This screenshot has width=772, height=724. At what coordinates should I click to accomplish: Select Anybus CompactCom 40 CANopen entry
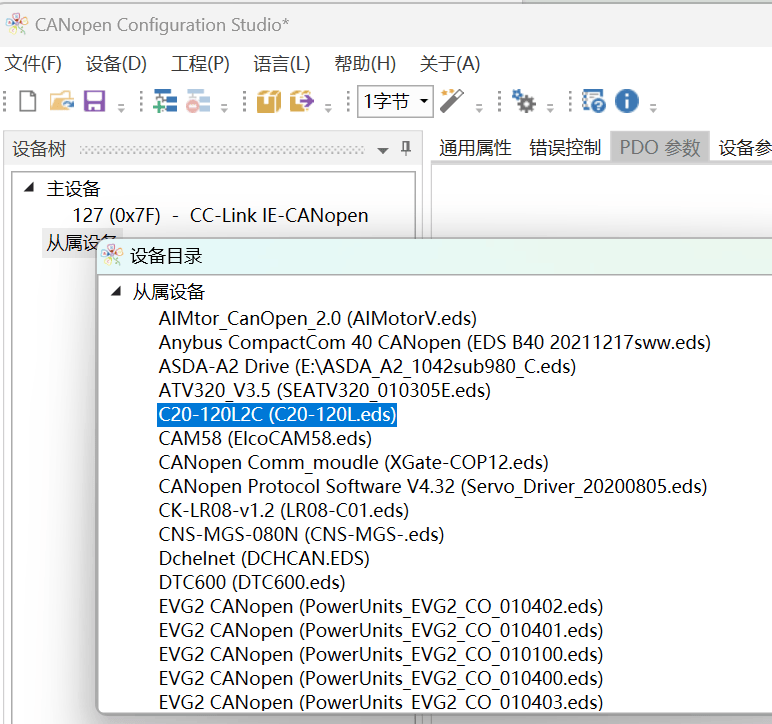[x=435, y=343]
